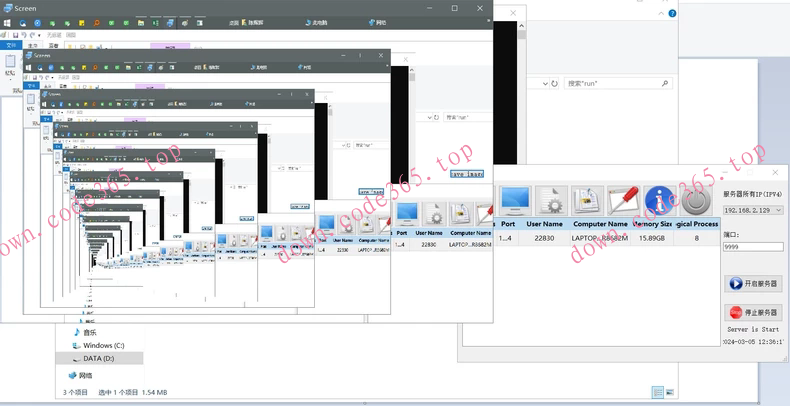Click the 开启服务器 start server button
This screenshot has width=790, height=406.
(x=753, y=284)
